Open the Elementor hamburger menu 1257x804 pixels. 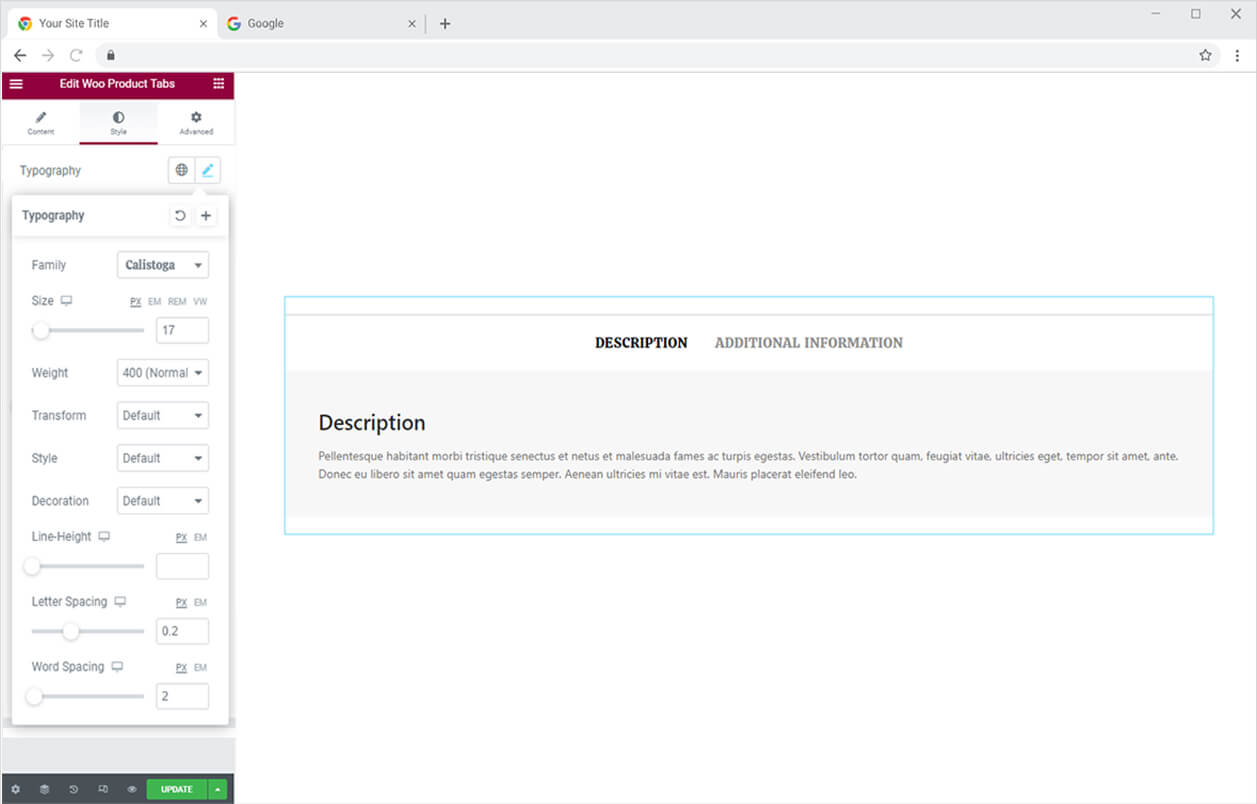(16, 84)
